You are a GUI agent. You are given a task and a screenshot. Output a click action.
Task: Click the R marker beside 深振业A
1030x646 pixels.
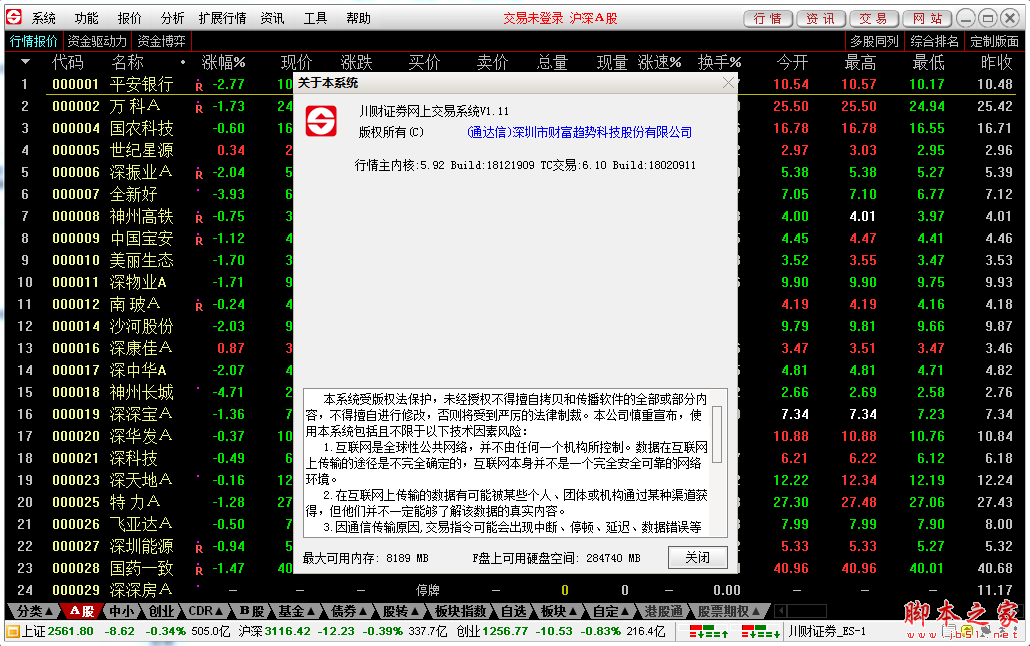(199, 173)
